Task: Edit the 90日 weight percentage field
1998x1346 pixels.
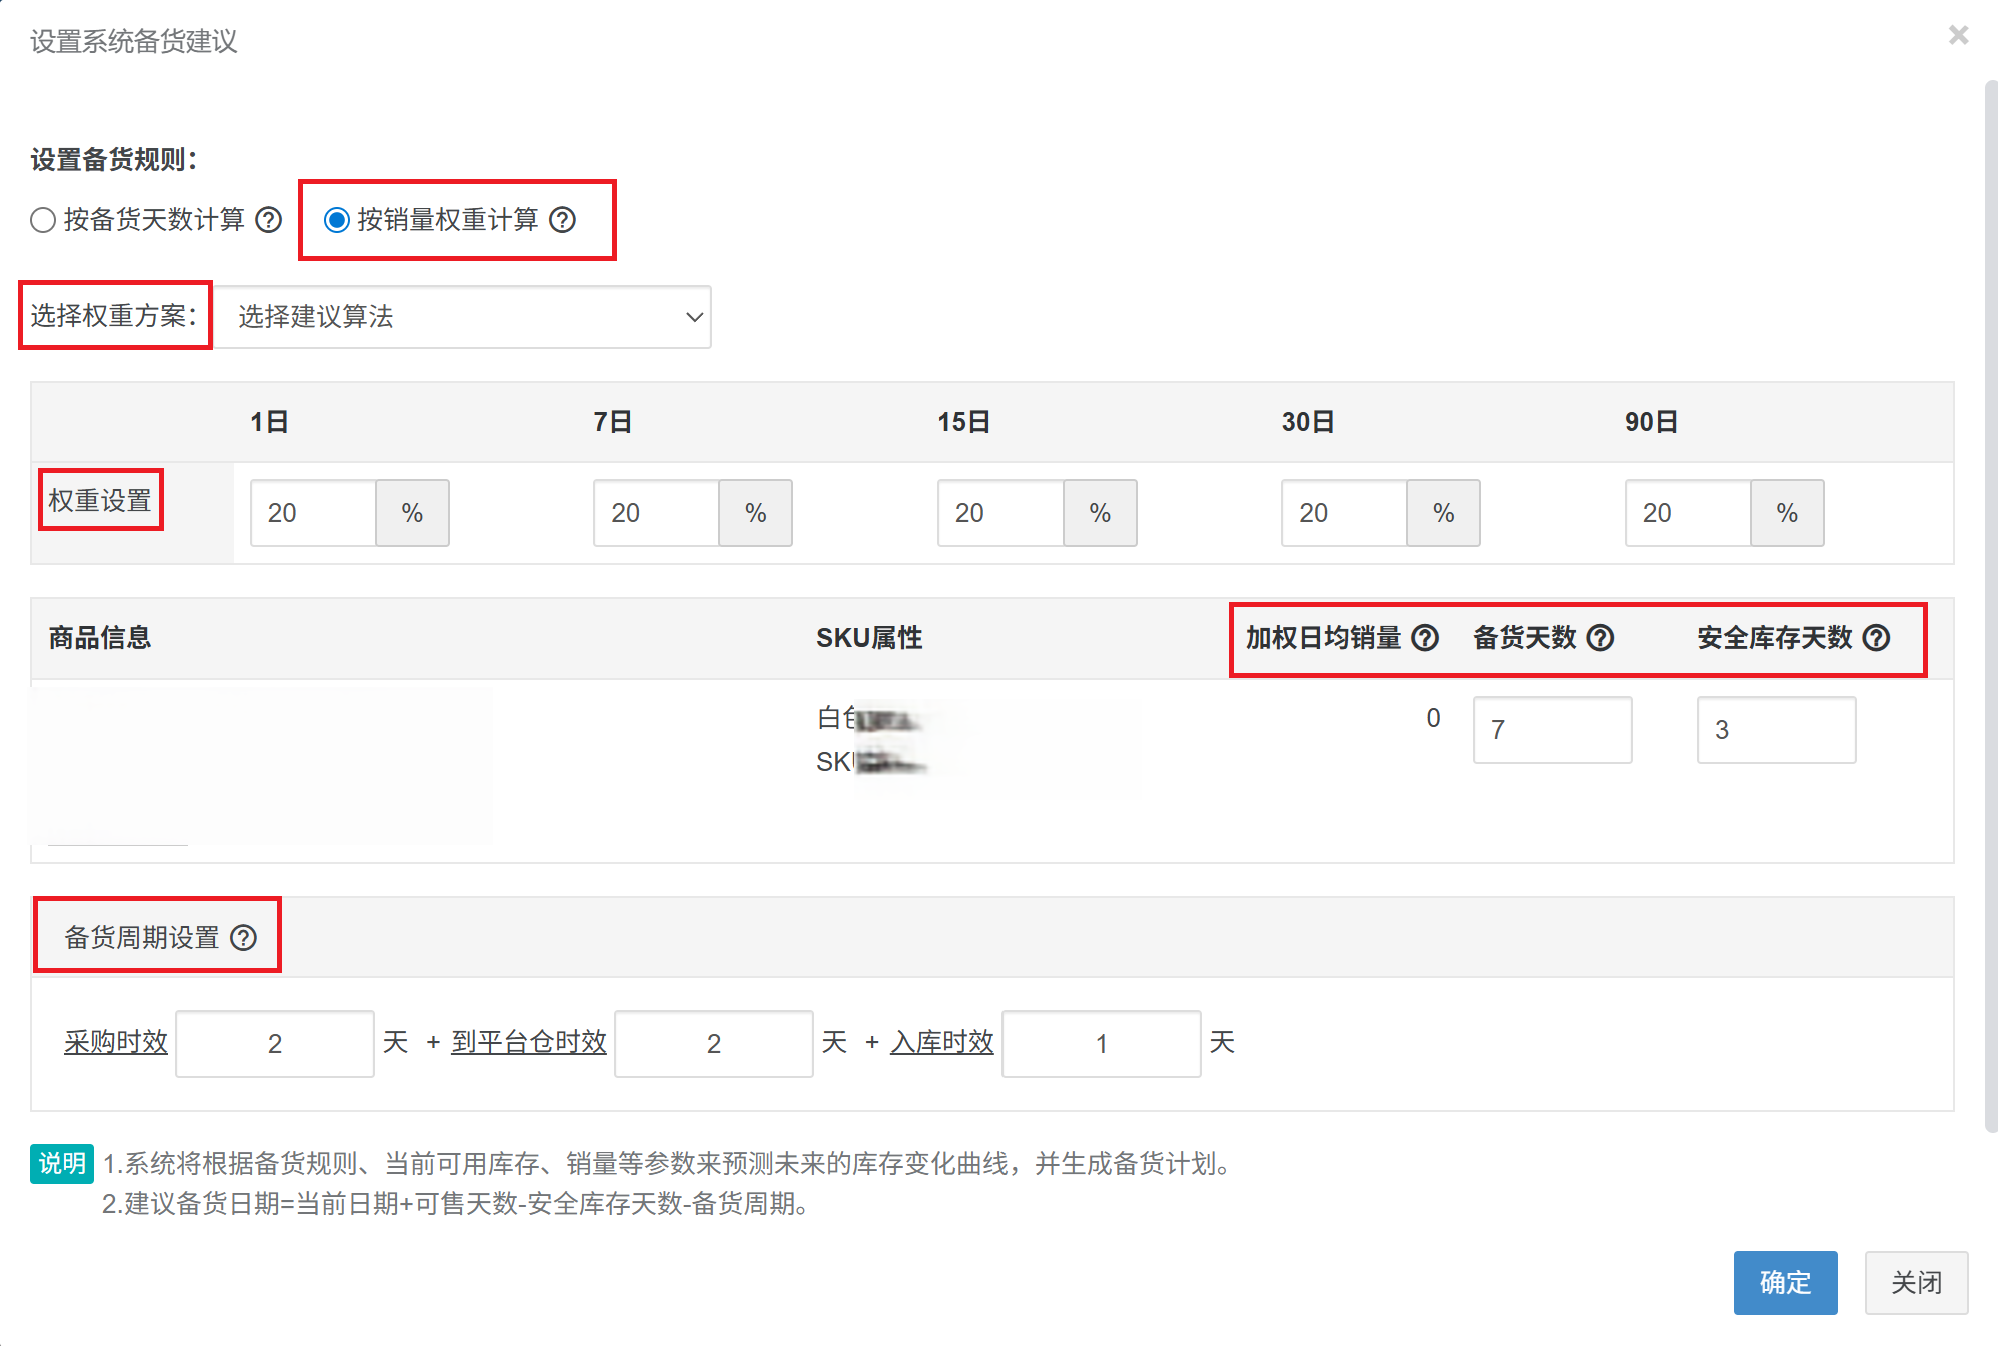Action: [x=1687, y=513]
